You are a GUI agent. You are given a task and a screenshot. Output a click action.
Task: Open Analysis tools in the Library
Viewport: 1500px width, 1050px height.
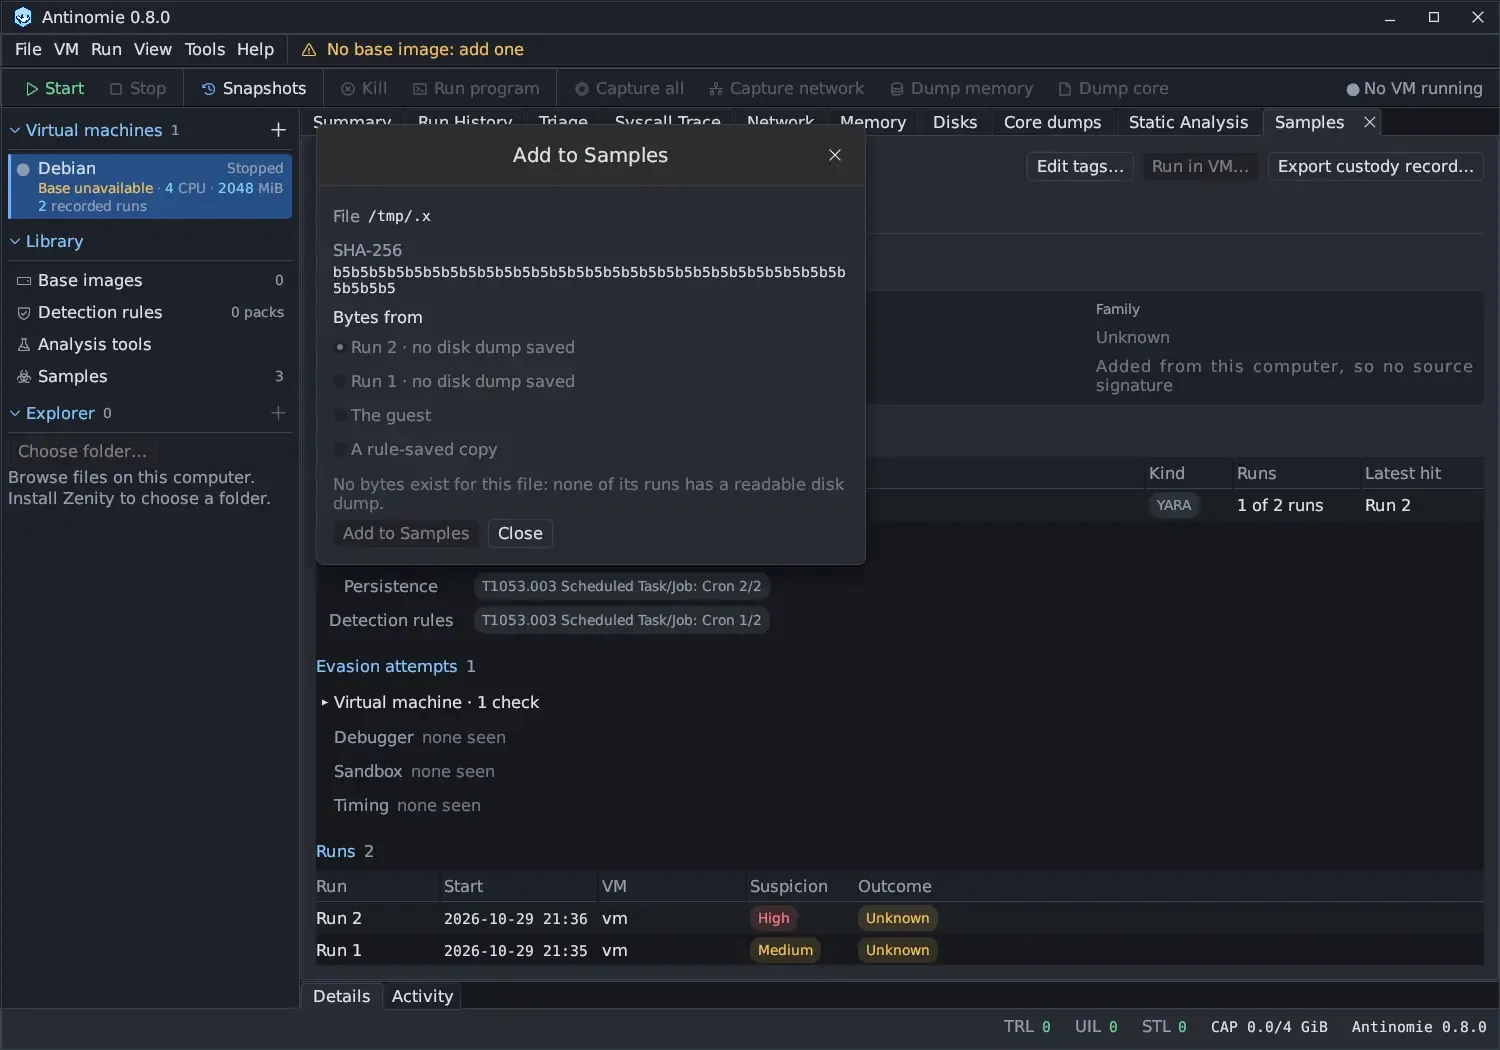(x=150, y=345)
